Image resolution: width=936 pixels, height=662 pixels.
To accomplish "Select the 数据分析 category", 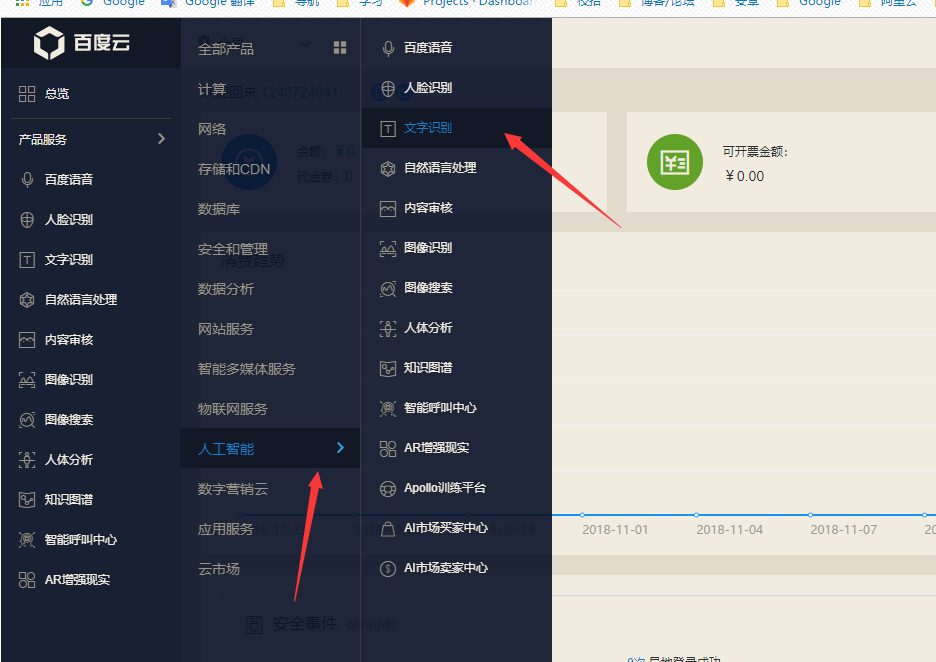I will pyautogui.click(x=226, y=289).
